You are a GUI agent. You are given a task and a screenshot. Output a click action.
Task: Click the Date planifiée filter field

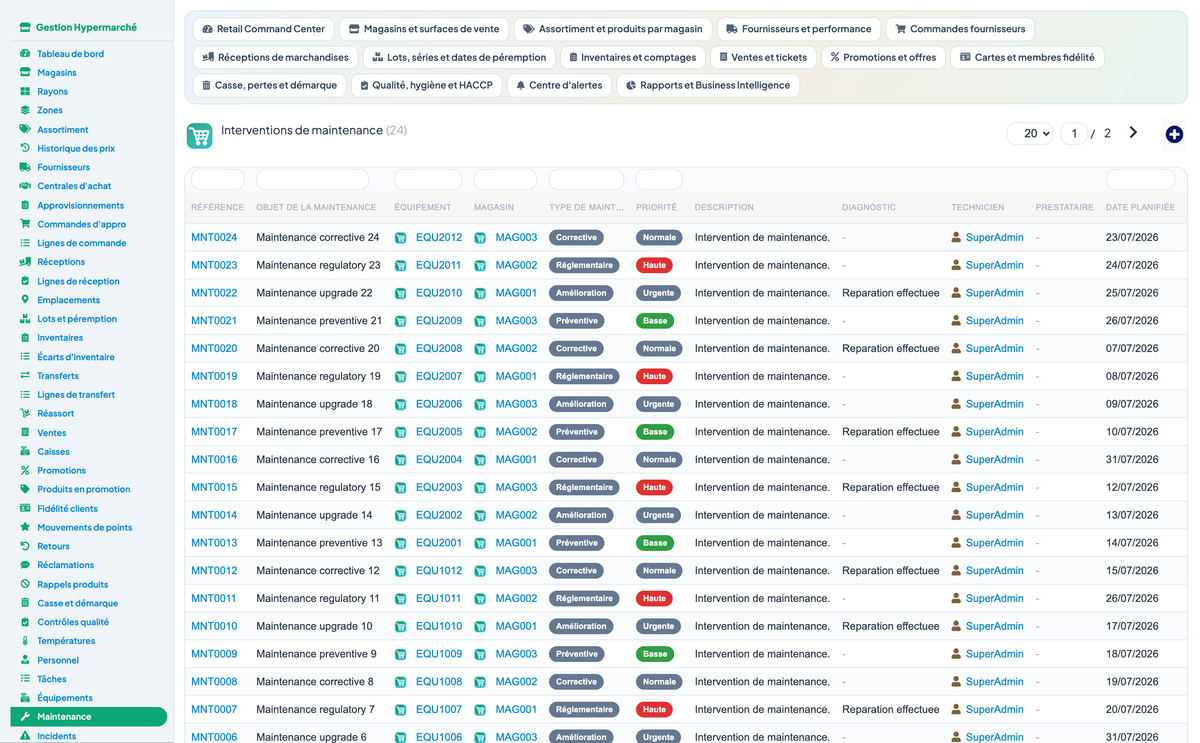pyautogui.click(x=1140, y=179)
